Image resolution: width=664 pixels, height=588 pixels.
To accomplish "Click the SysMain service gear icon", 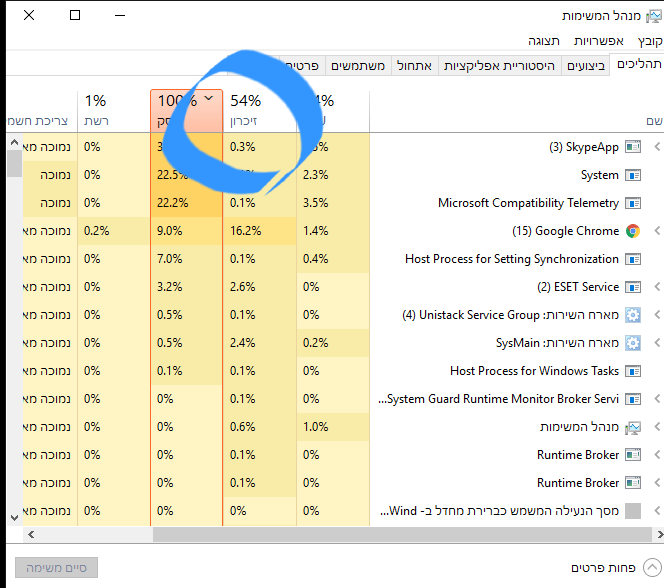I will (633, 343).
